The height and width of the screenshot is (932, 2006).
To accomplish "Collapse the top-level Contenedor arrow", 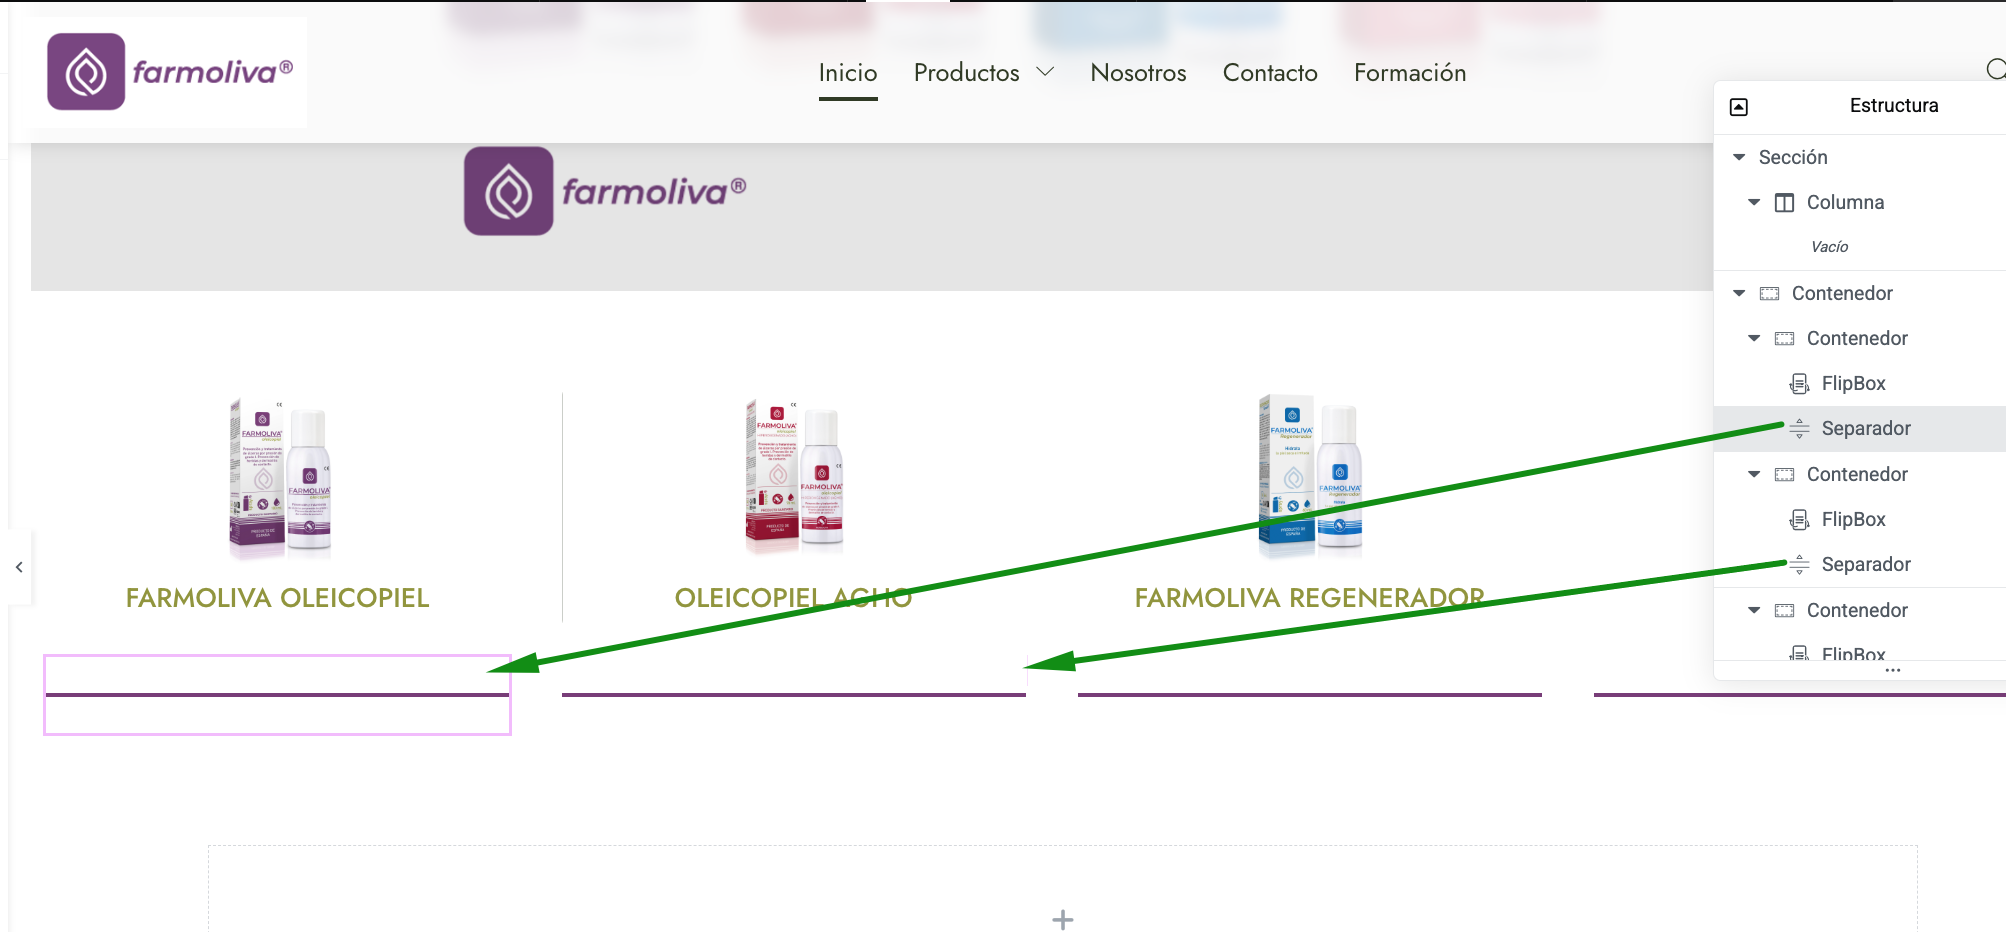I will tap(1739, 293).
